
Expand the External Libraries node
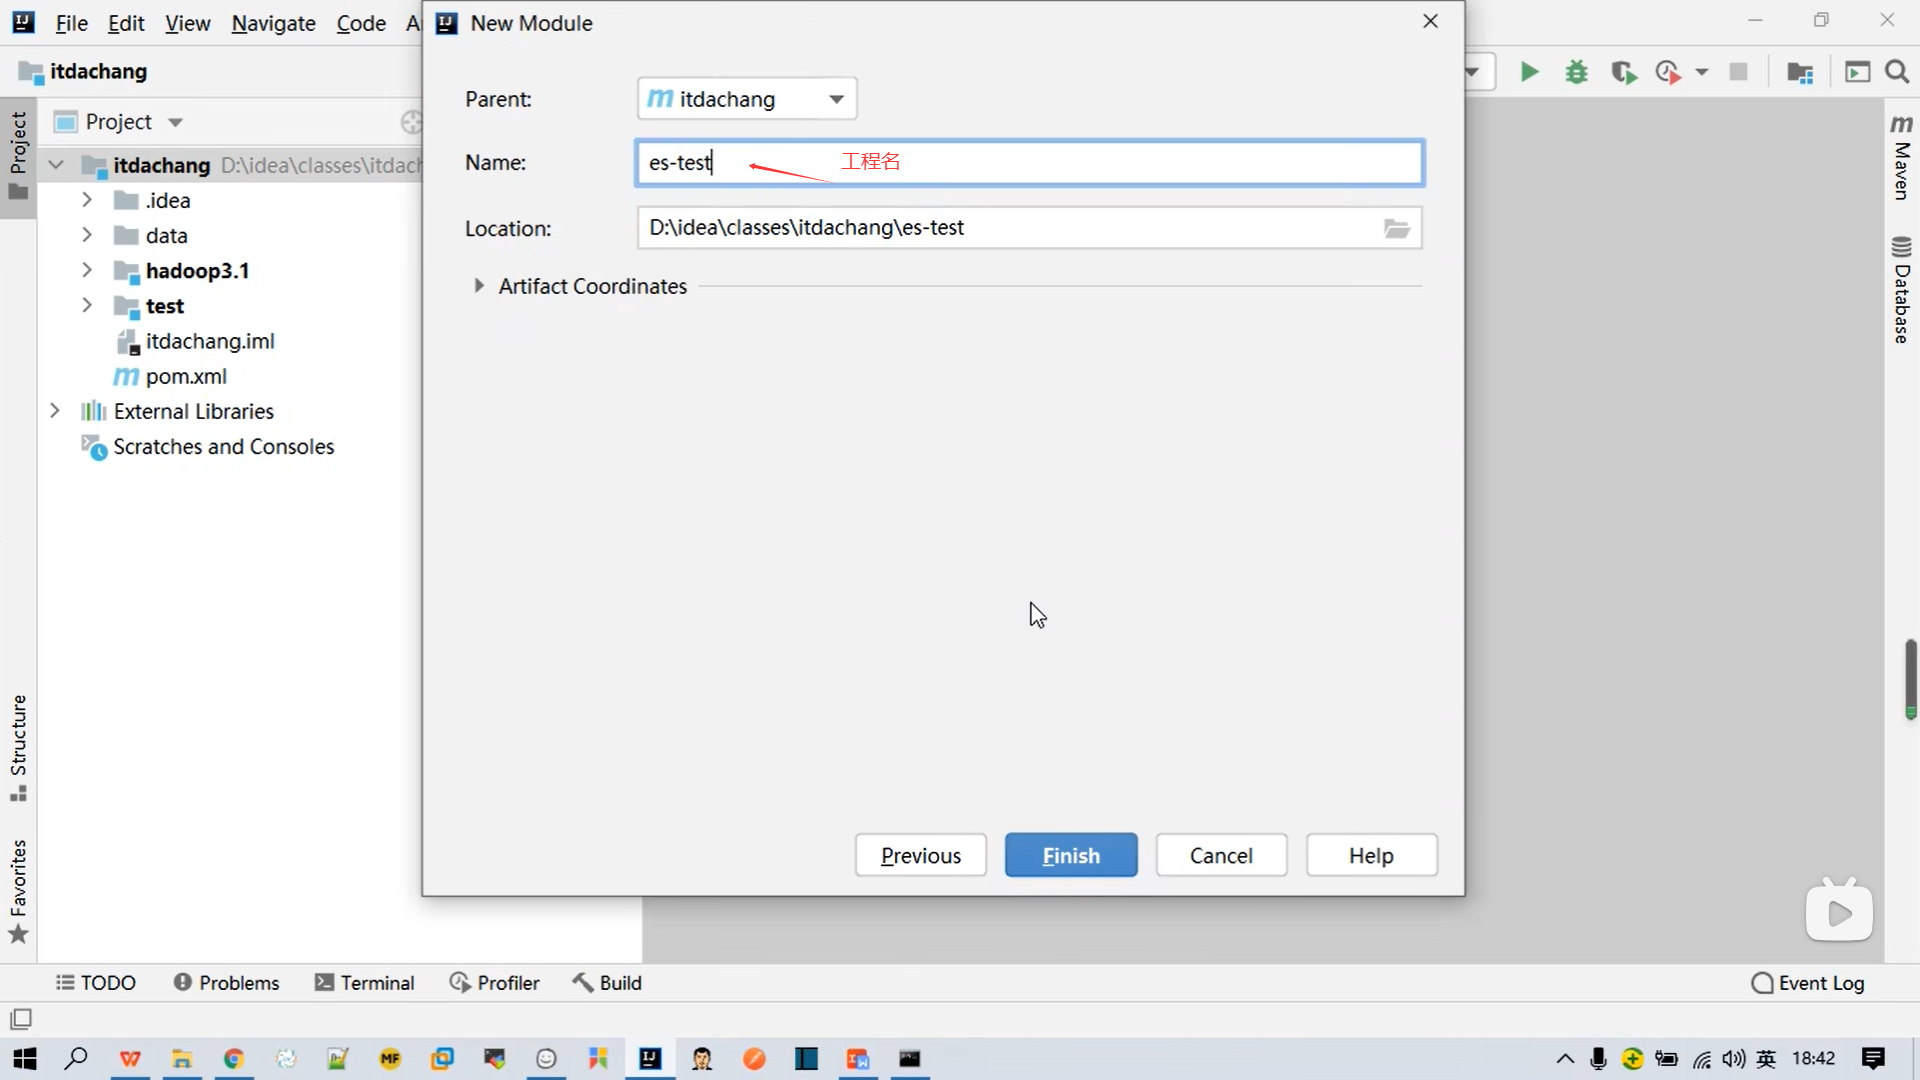(55, 411)
